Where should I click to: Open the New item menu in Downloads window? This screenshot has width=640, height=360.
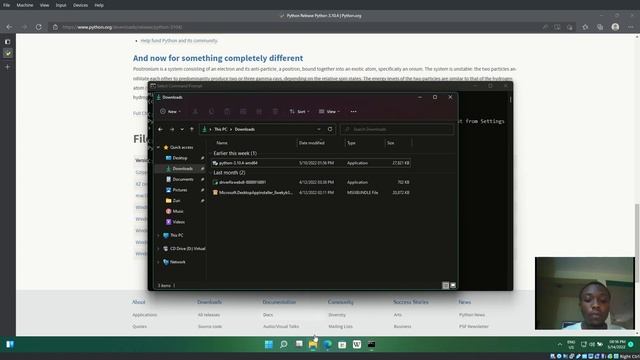coord(171,111)
